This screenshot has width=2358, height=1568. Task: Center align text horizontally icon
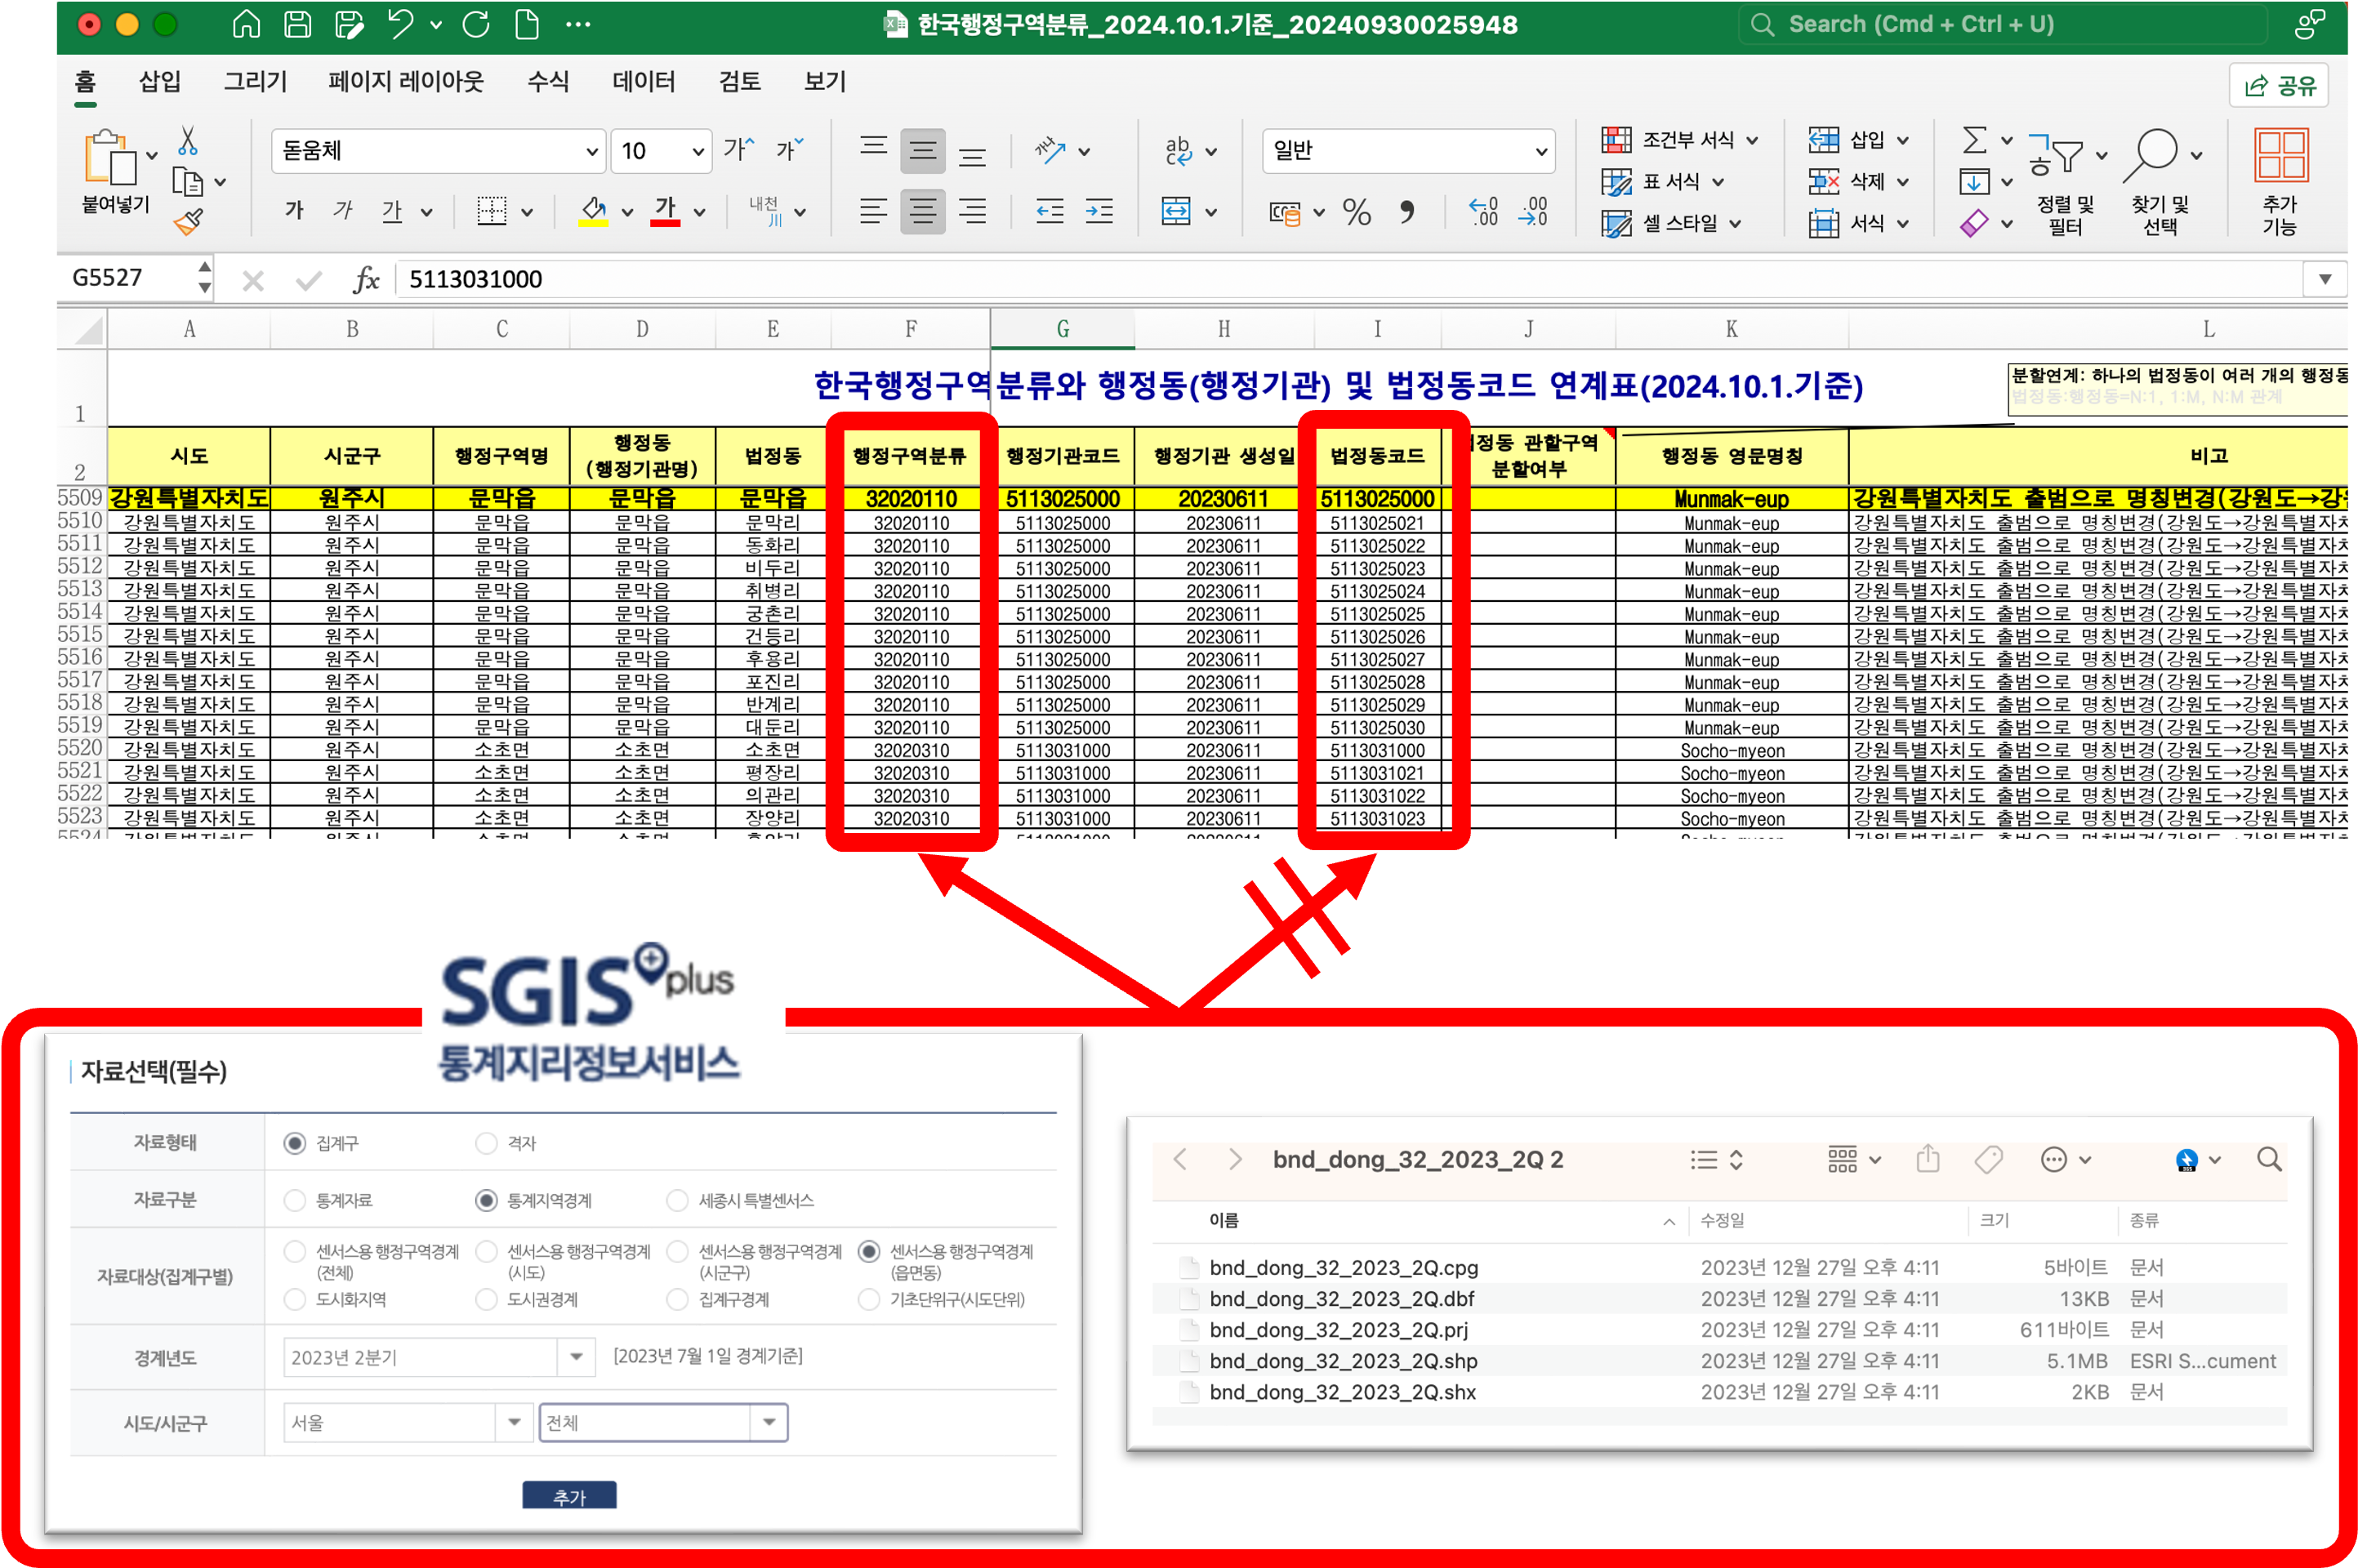click(922, 211)
